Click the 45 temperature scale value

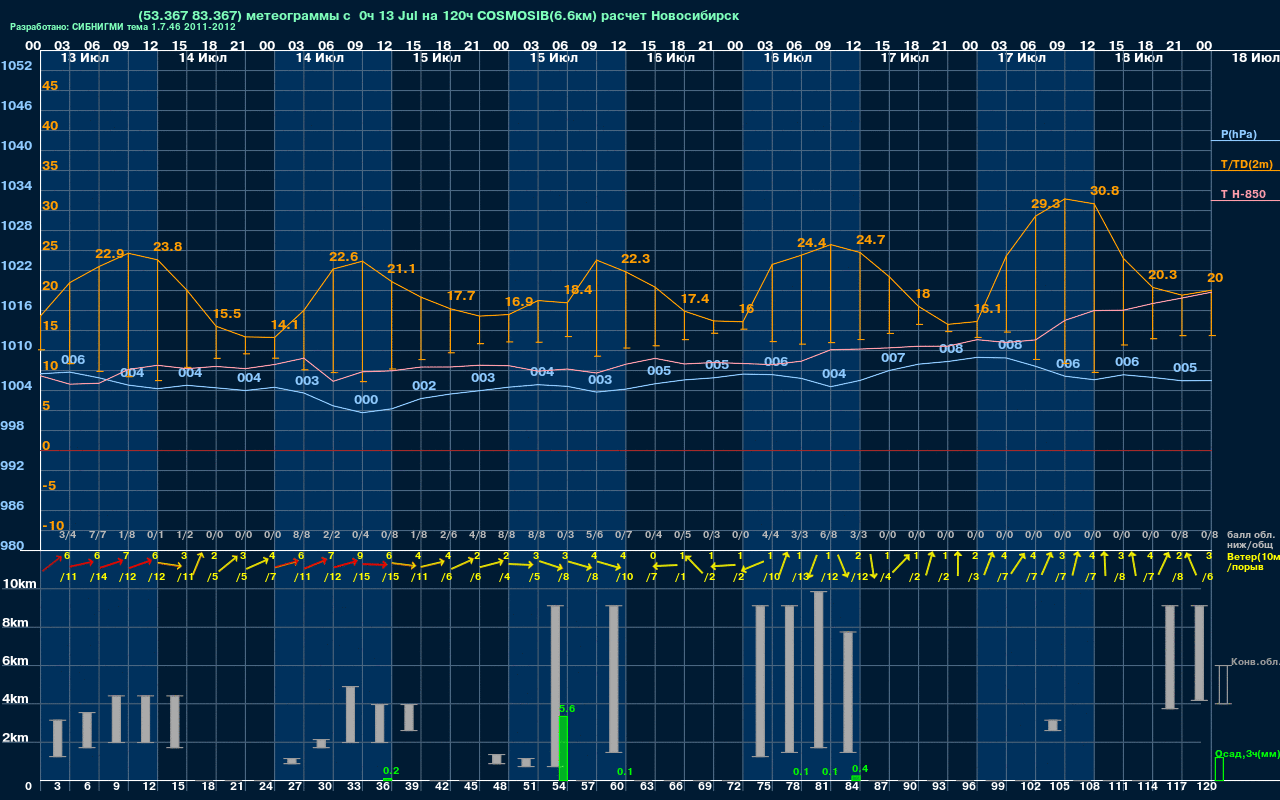pyautogui.click(x=50, y=86)
